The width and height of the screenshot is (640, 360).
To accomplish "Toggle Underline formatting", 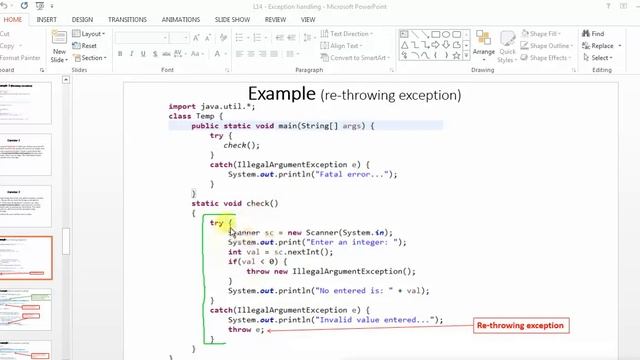I will point(143,53).
